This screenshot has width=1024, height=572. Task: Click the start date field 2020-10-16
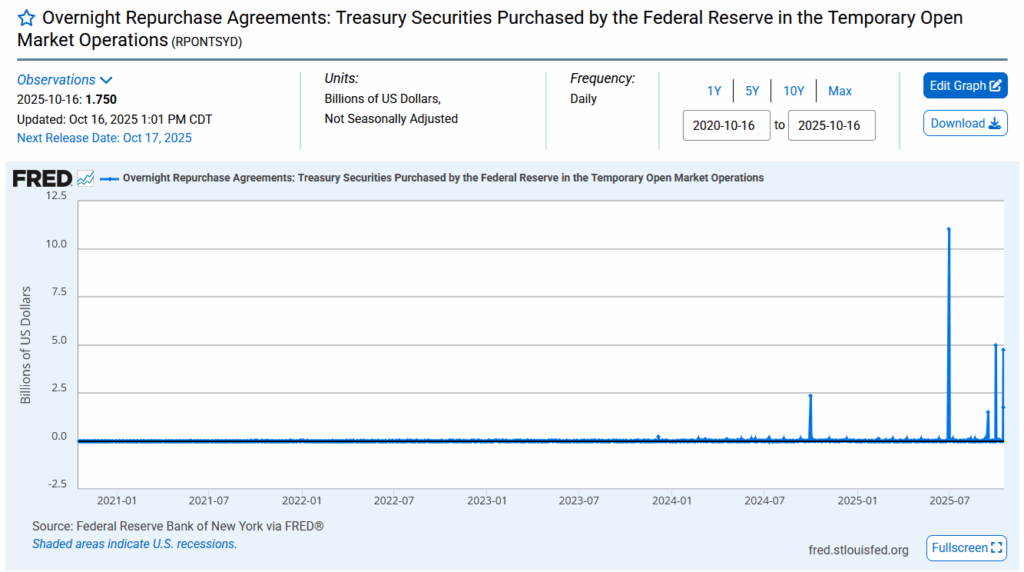tap(727, 126)
